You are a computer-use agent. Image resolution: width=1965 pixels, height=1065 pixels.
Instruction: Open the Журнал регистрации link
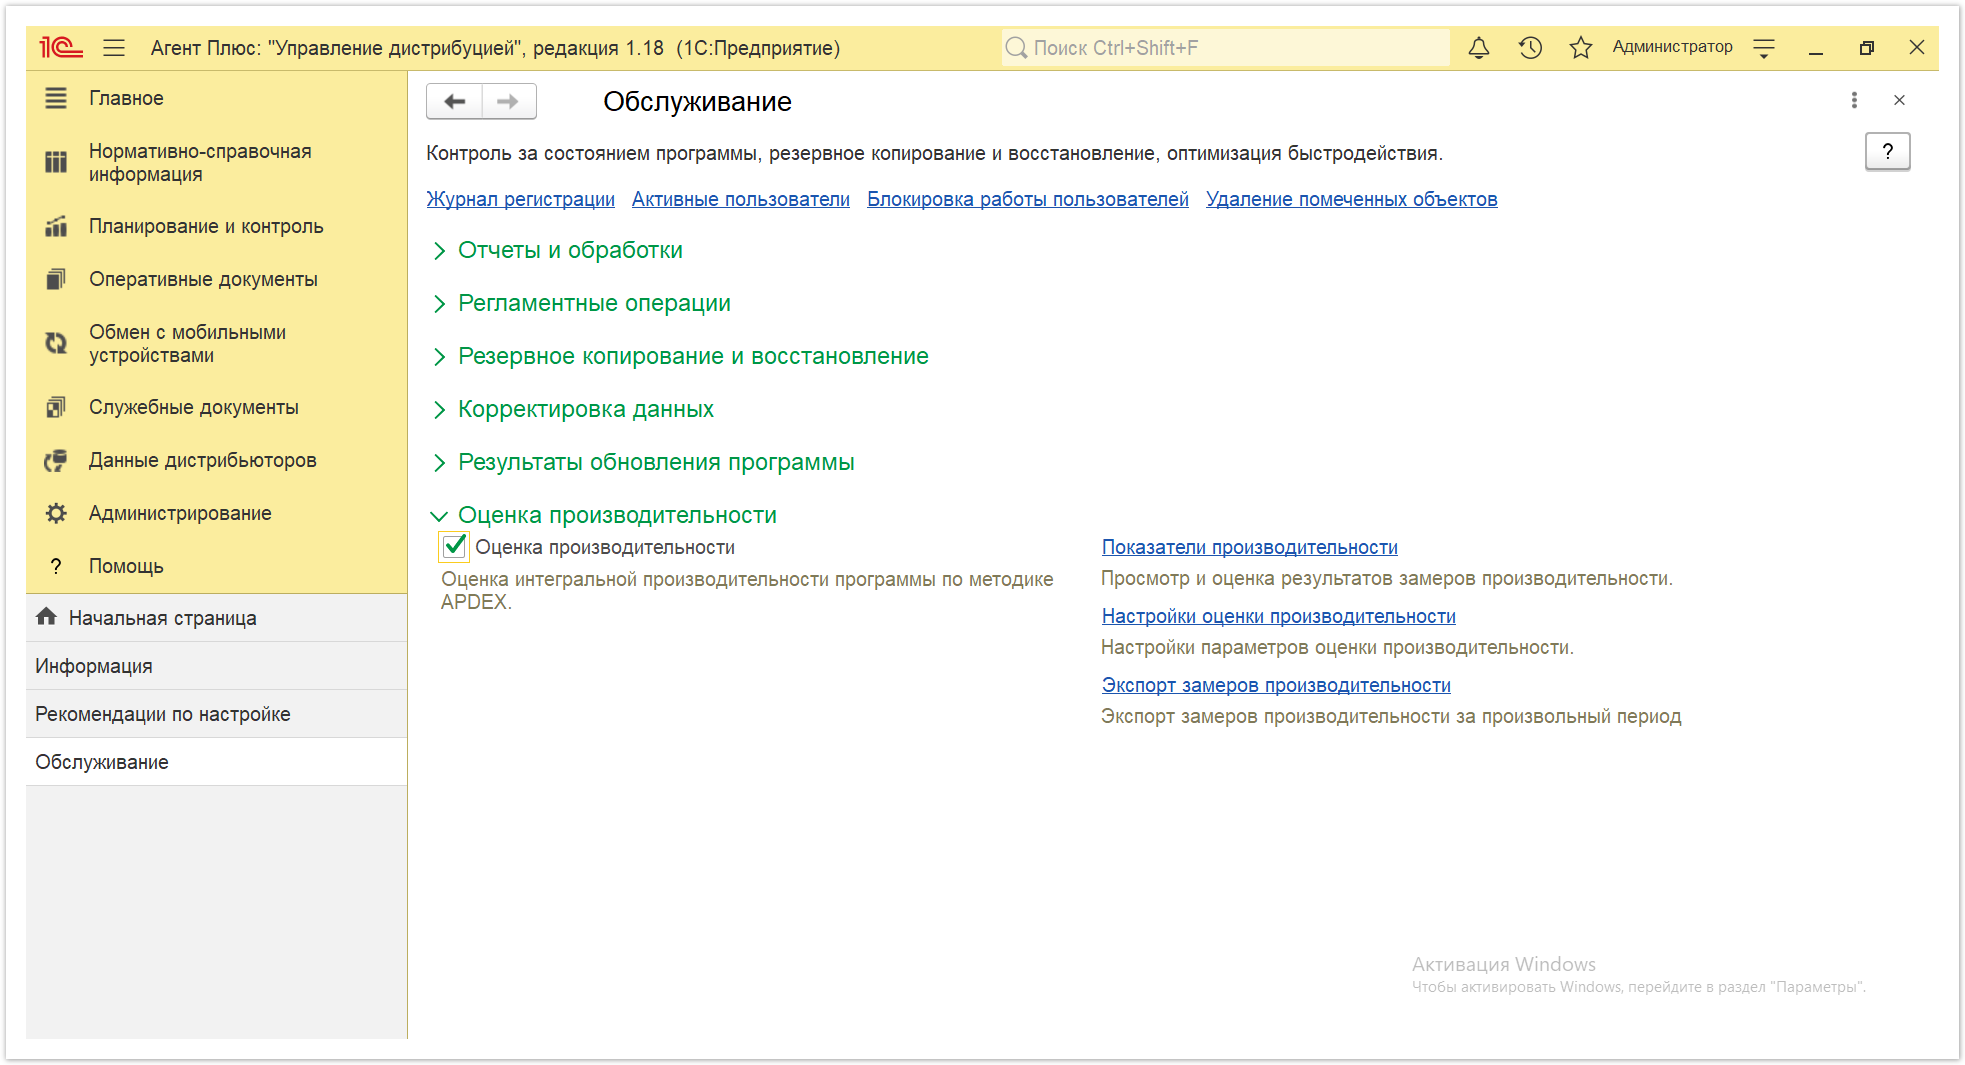[x=520, y=199]
